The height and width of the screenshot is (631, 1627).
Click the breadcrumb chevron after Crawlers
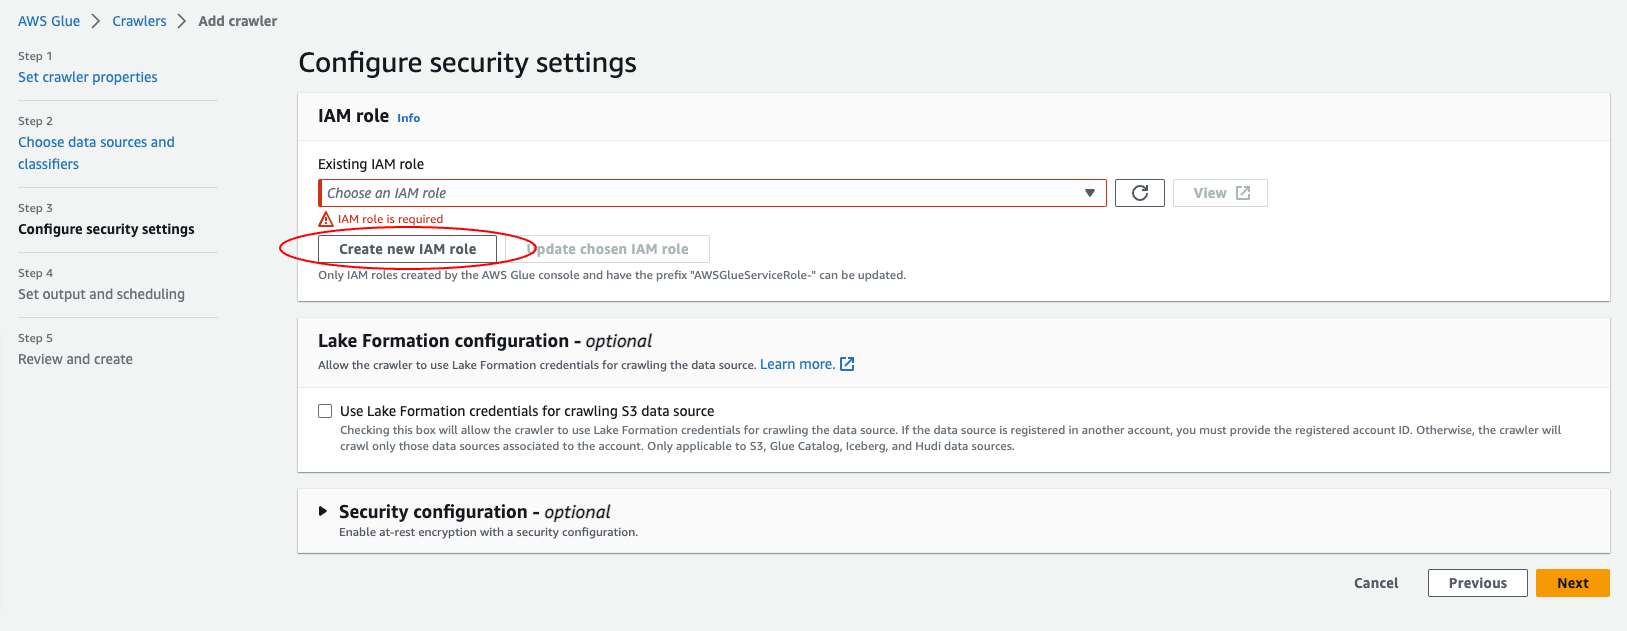pyautogui.click(x=182, y=21)
